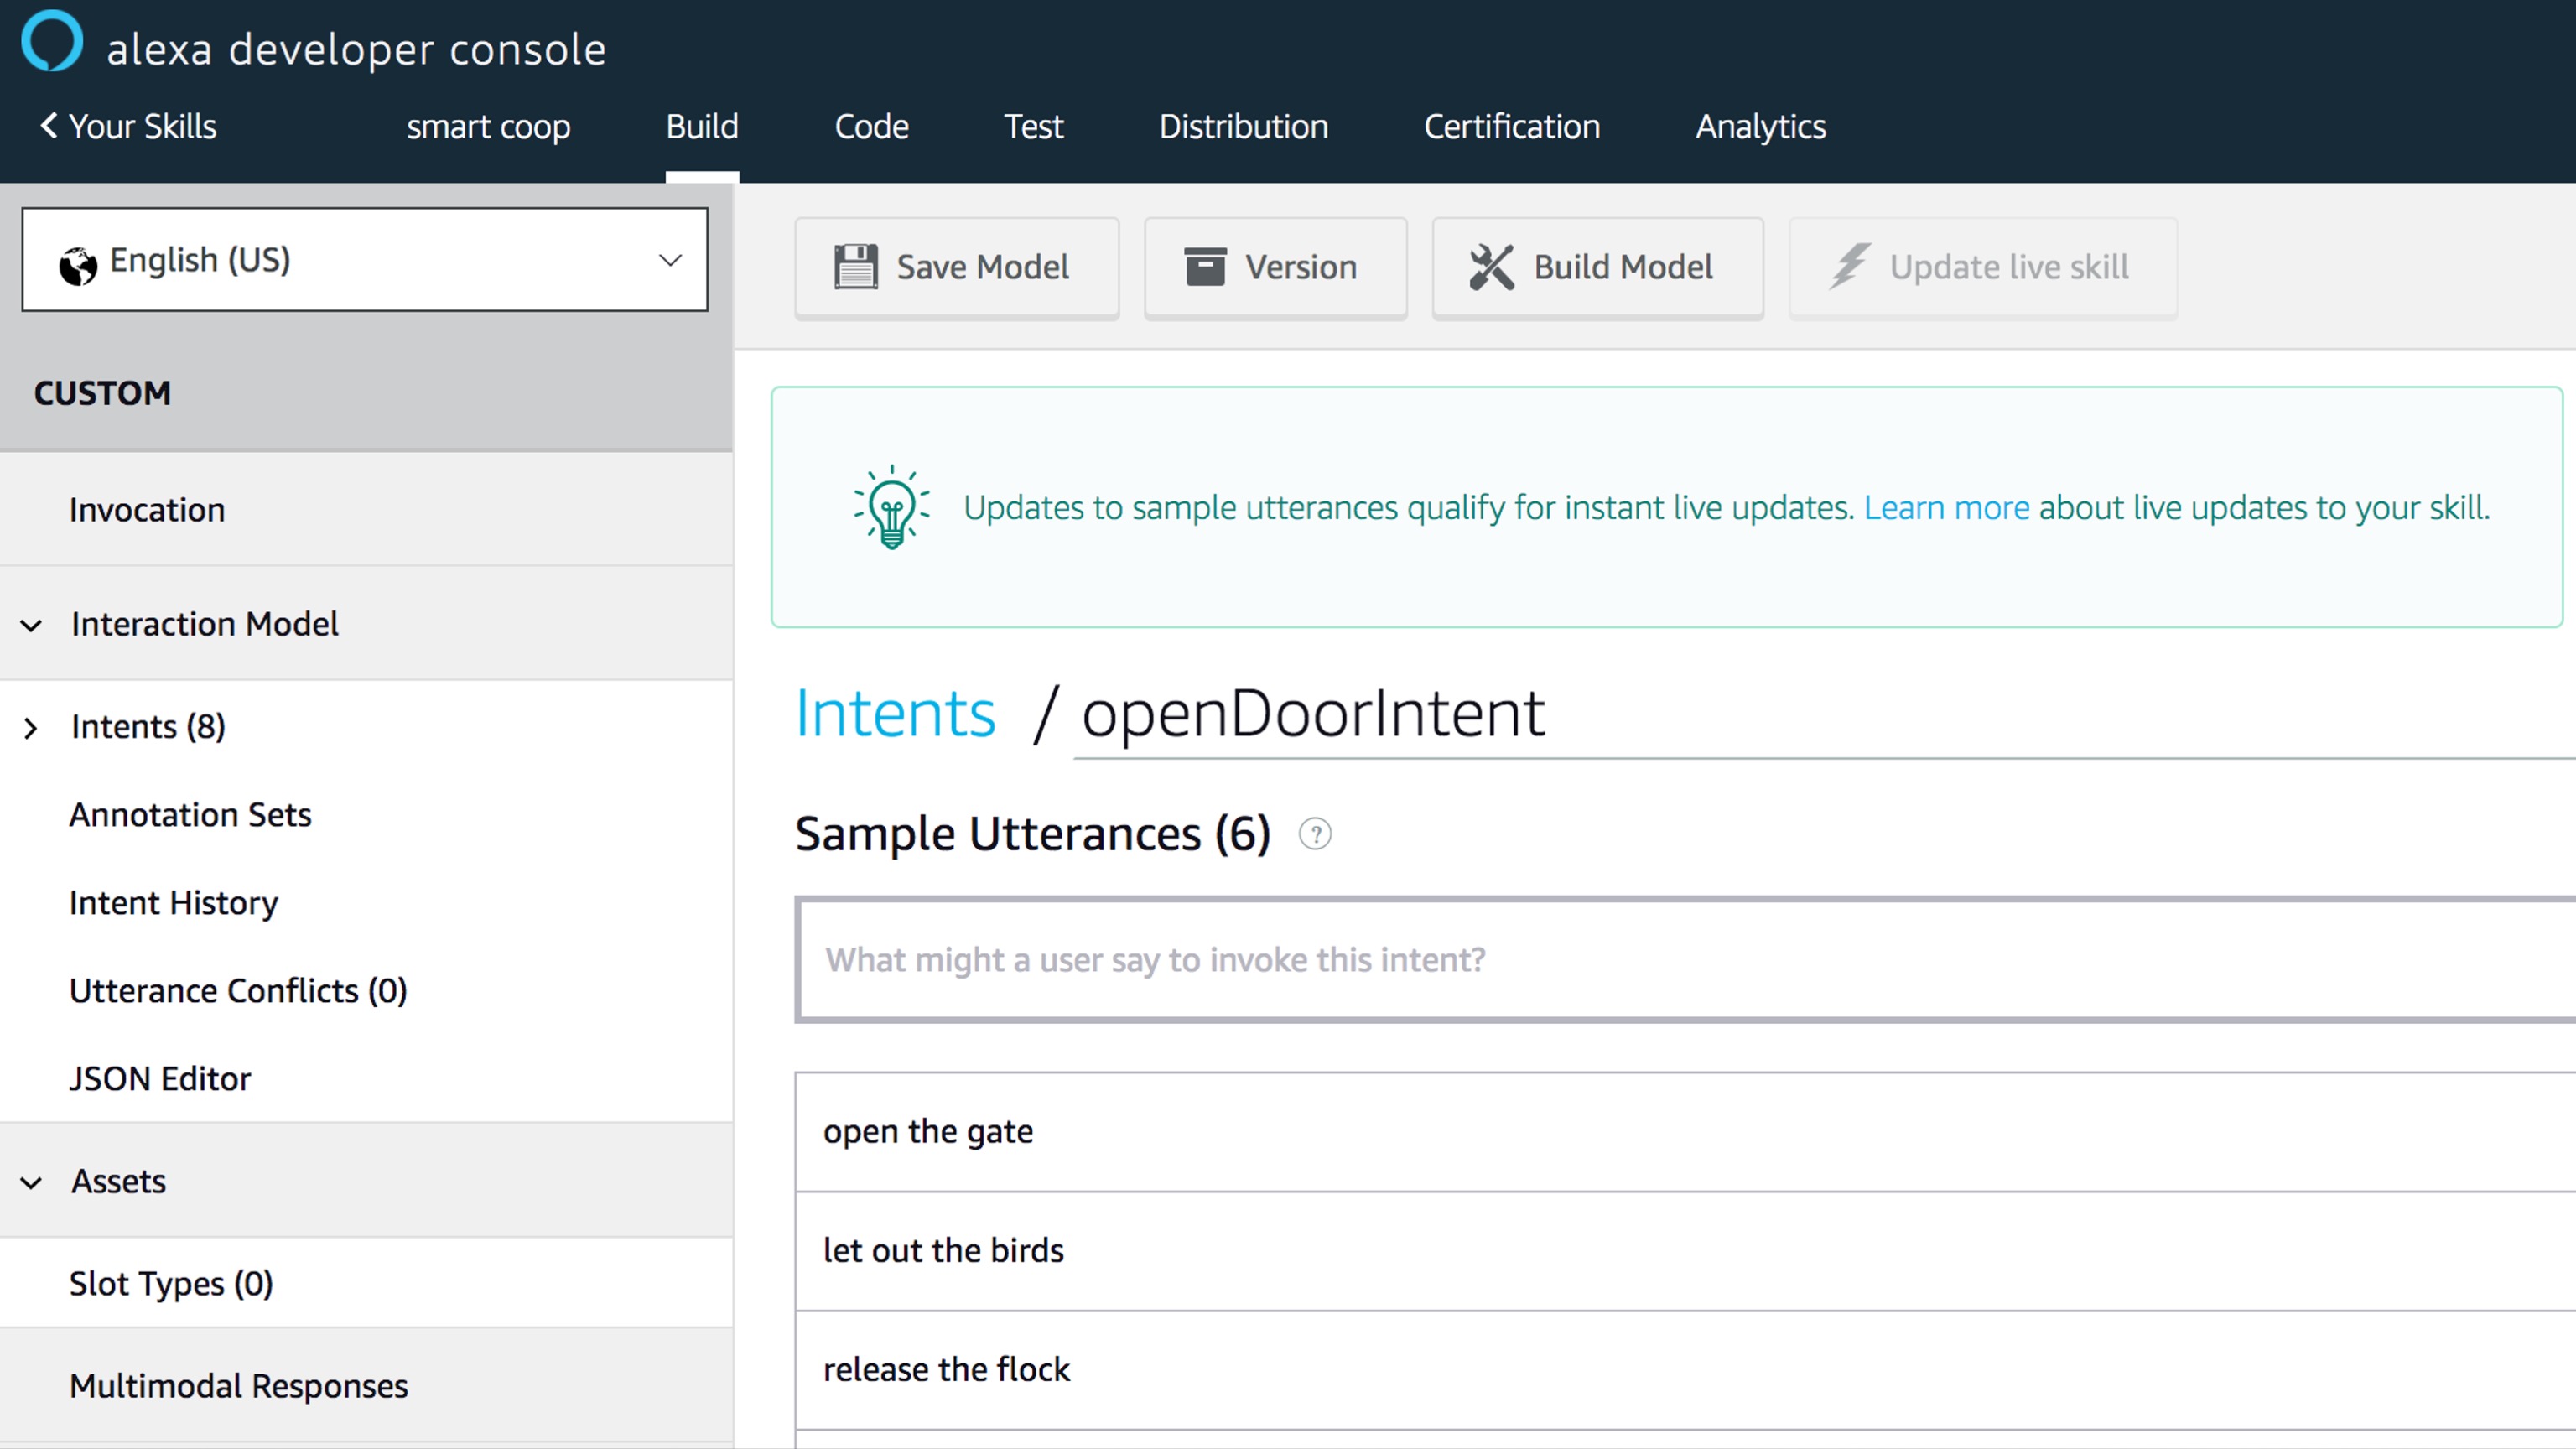Click the smart coop skill name
The height and width of the screenshot is (1449, 2576).
tap(488, 127)
